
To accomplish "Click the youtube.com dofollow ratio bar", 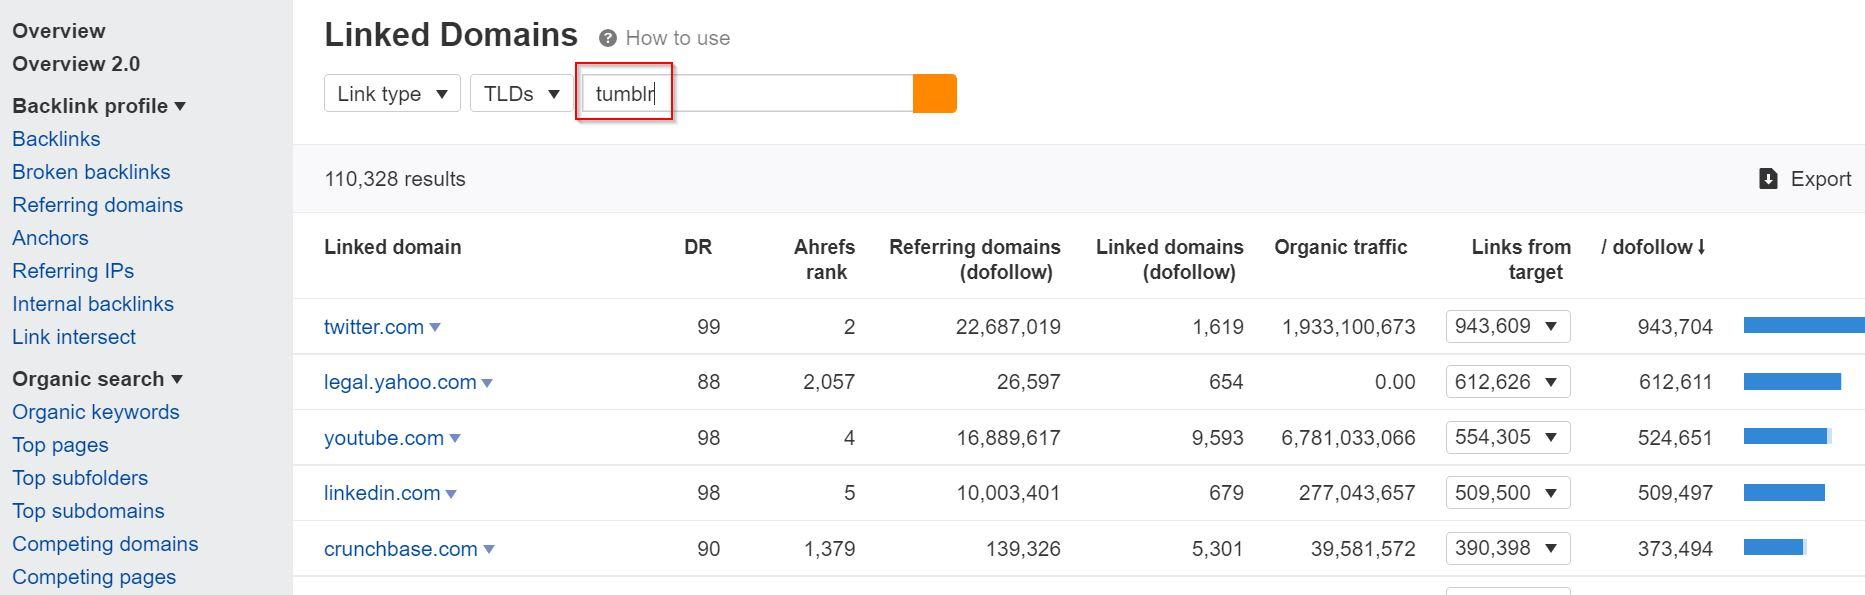I will tap(1788, 436).
